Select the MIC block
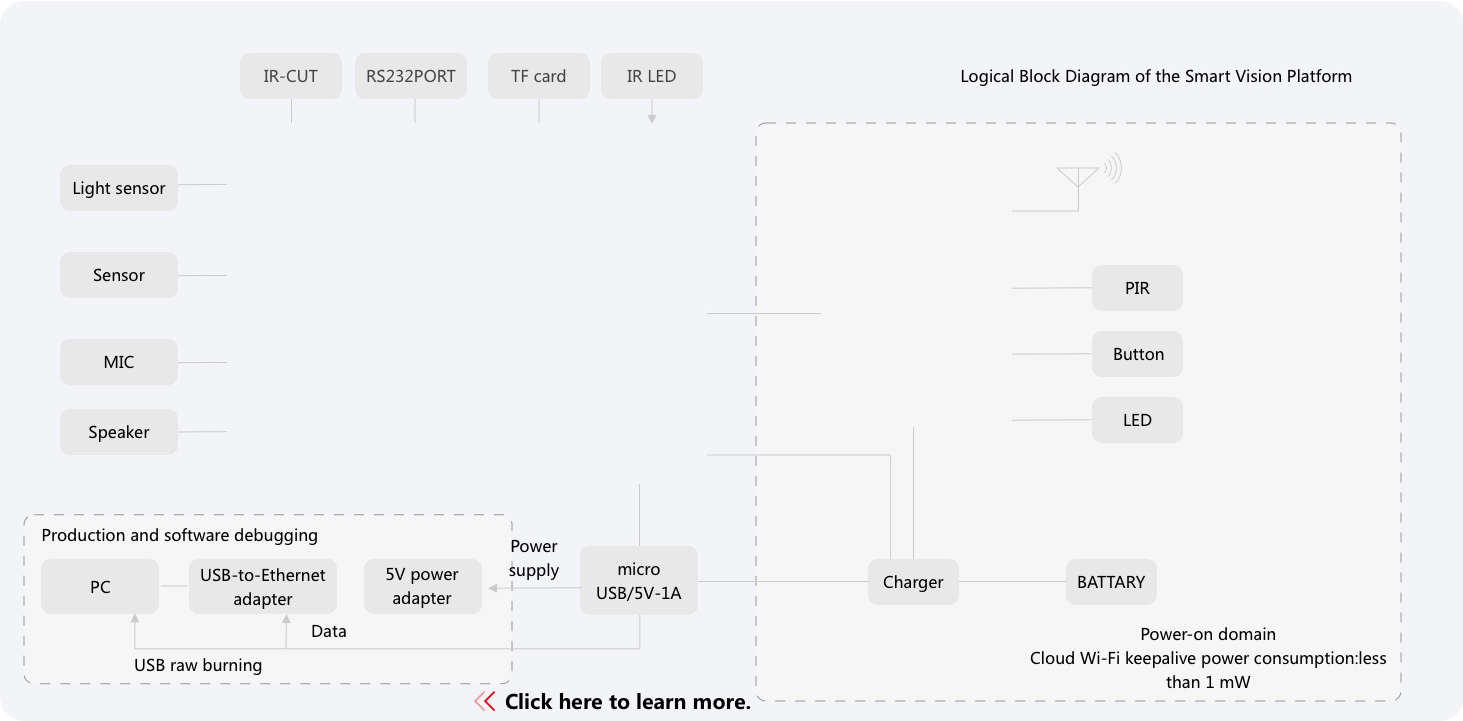 pos(119,362)
